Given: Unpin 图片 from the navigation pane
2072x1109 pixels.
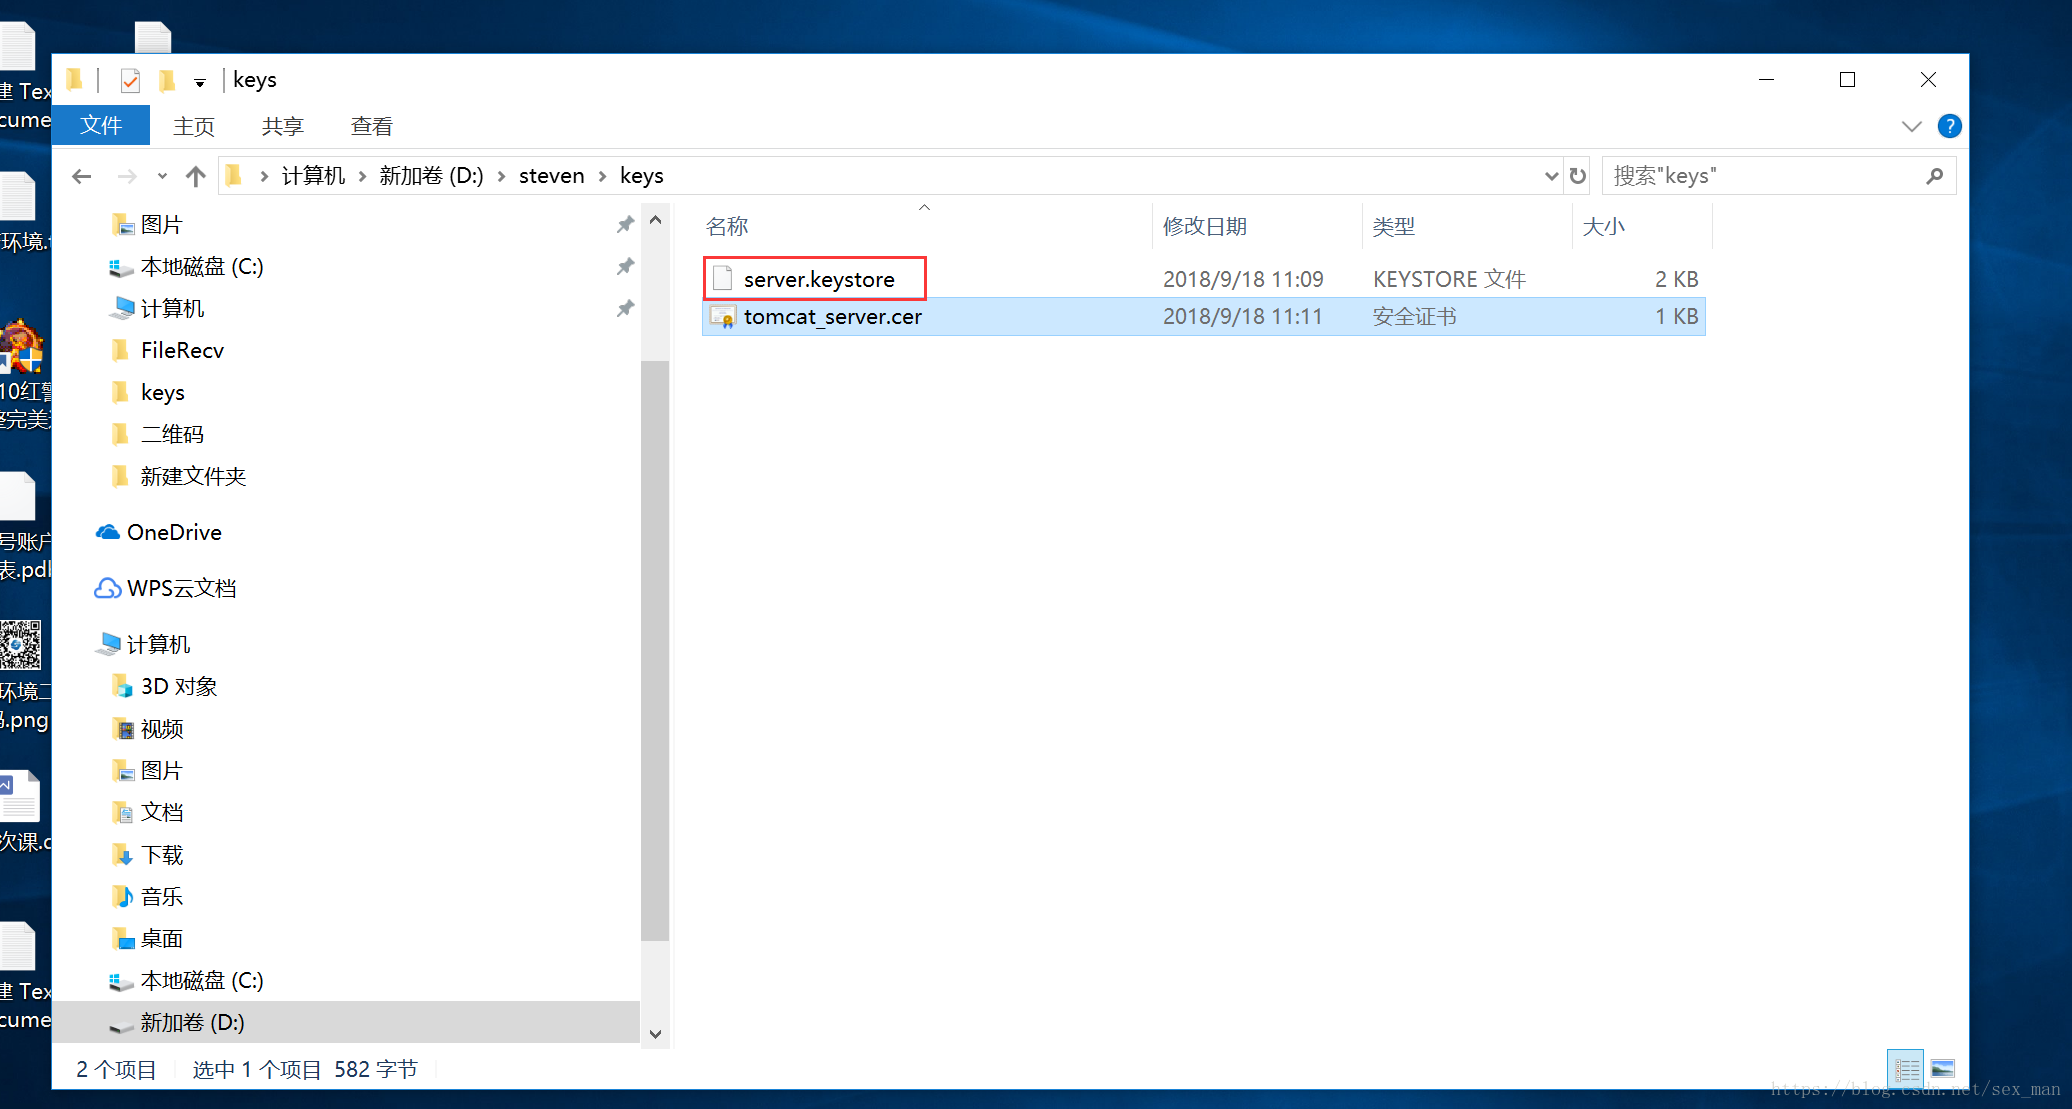Looking at the screenshot, I should click(625, 224).
